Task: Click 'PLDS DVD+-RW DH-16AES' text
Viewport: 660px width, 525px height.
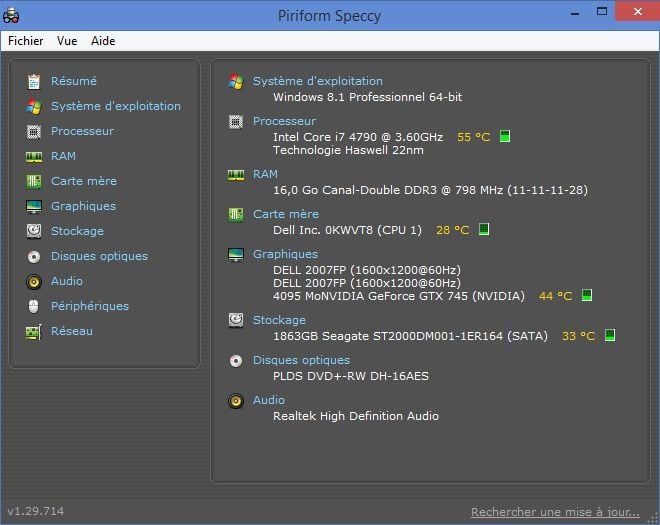Action: pyautogui.click(x=351, y=376)
